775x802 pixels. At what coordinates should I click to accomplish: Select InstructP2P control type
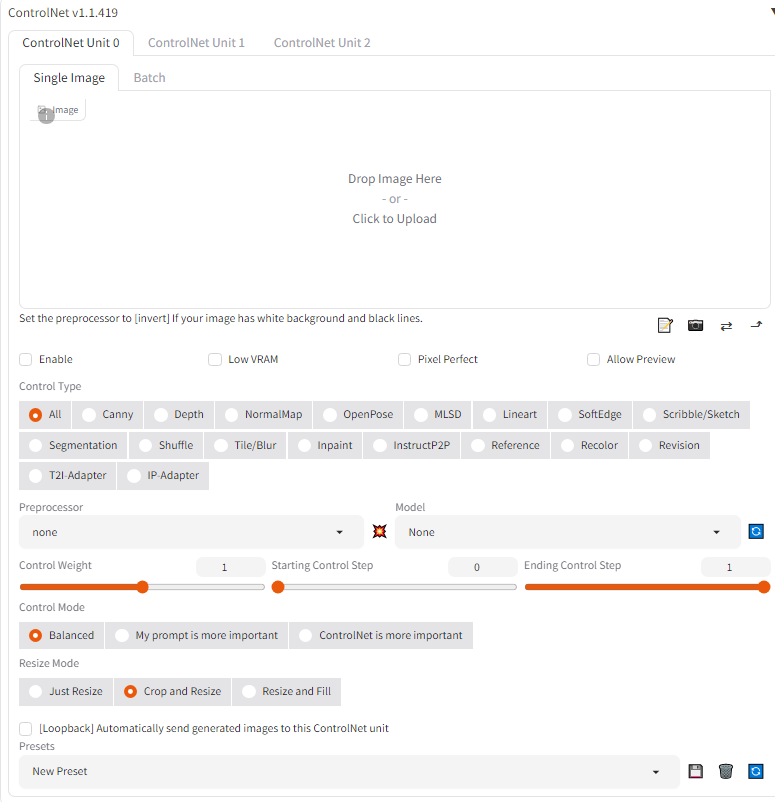coord(412,445)
